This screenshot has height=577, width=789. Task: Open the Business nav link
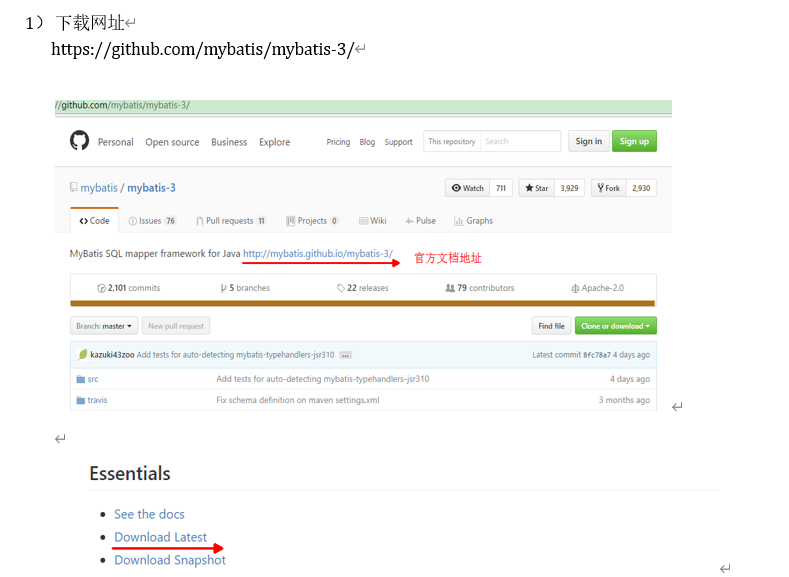click(229, 142)
